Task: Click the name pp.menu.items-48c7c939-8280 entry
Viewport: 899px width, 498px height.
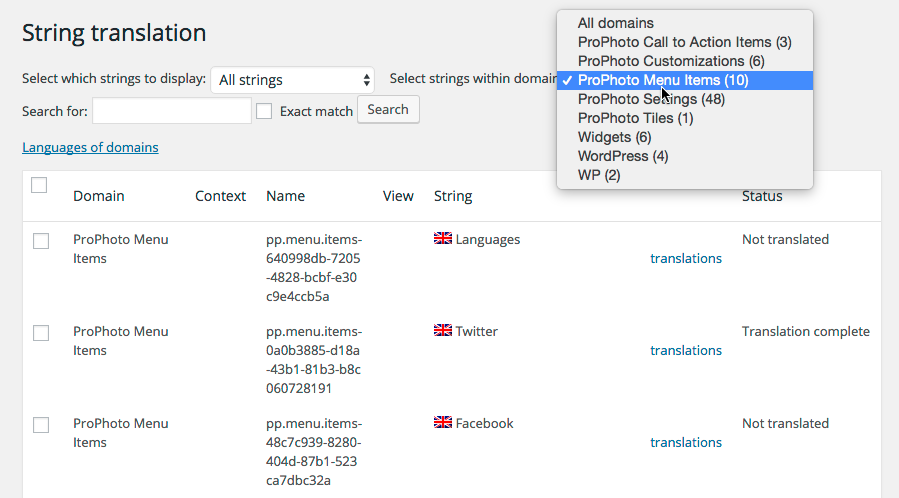Action: click(x=314, y=452)
